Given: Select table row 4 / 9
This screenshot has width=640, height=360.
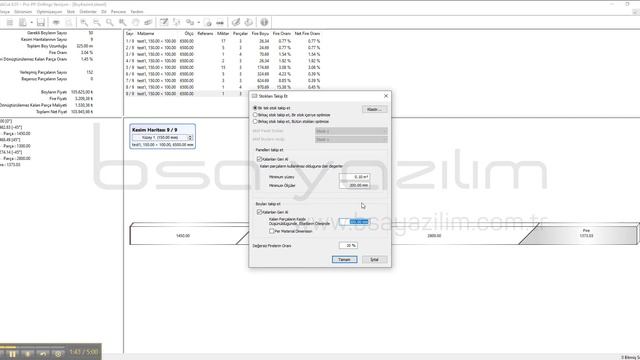Looking at the screenshot, I should [223, 61].
